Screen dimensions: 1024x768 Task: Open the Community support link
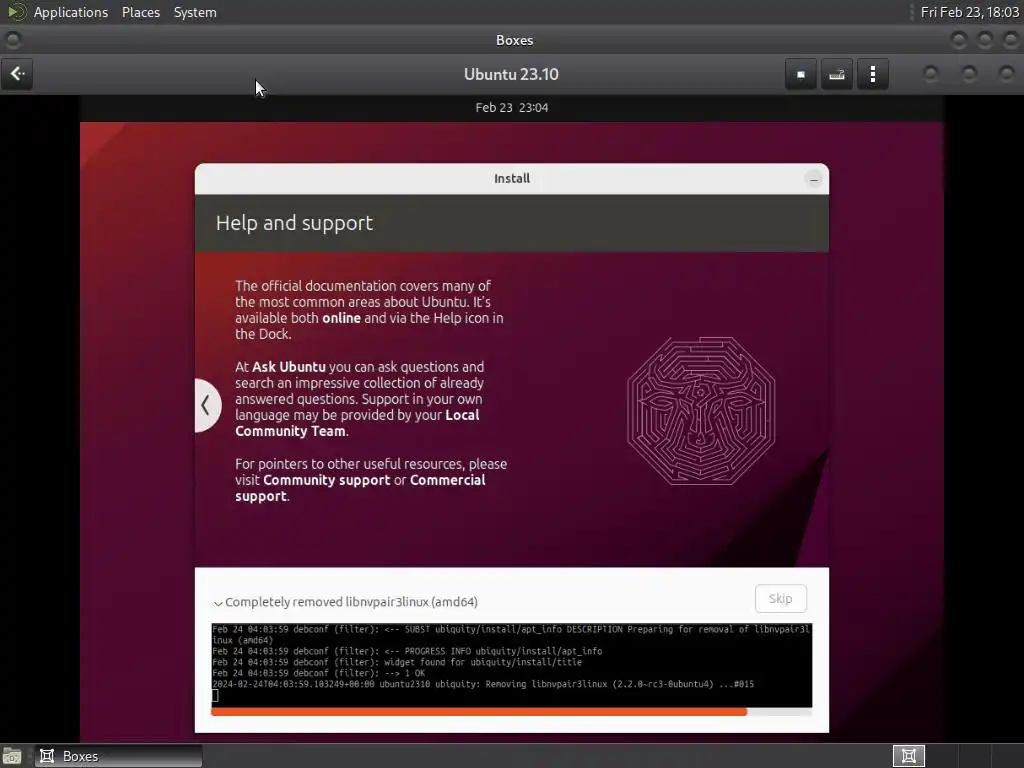(327, 480)
